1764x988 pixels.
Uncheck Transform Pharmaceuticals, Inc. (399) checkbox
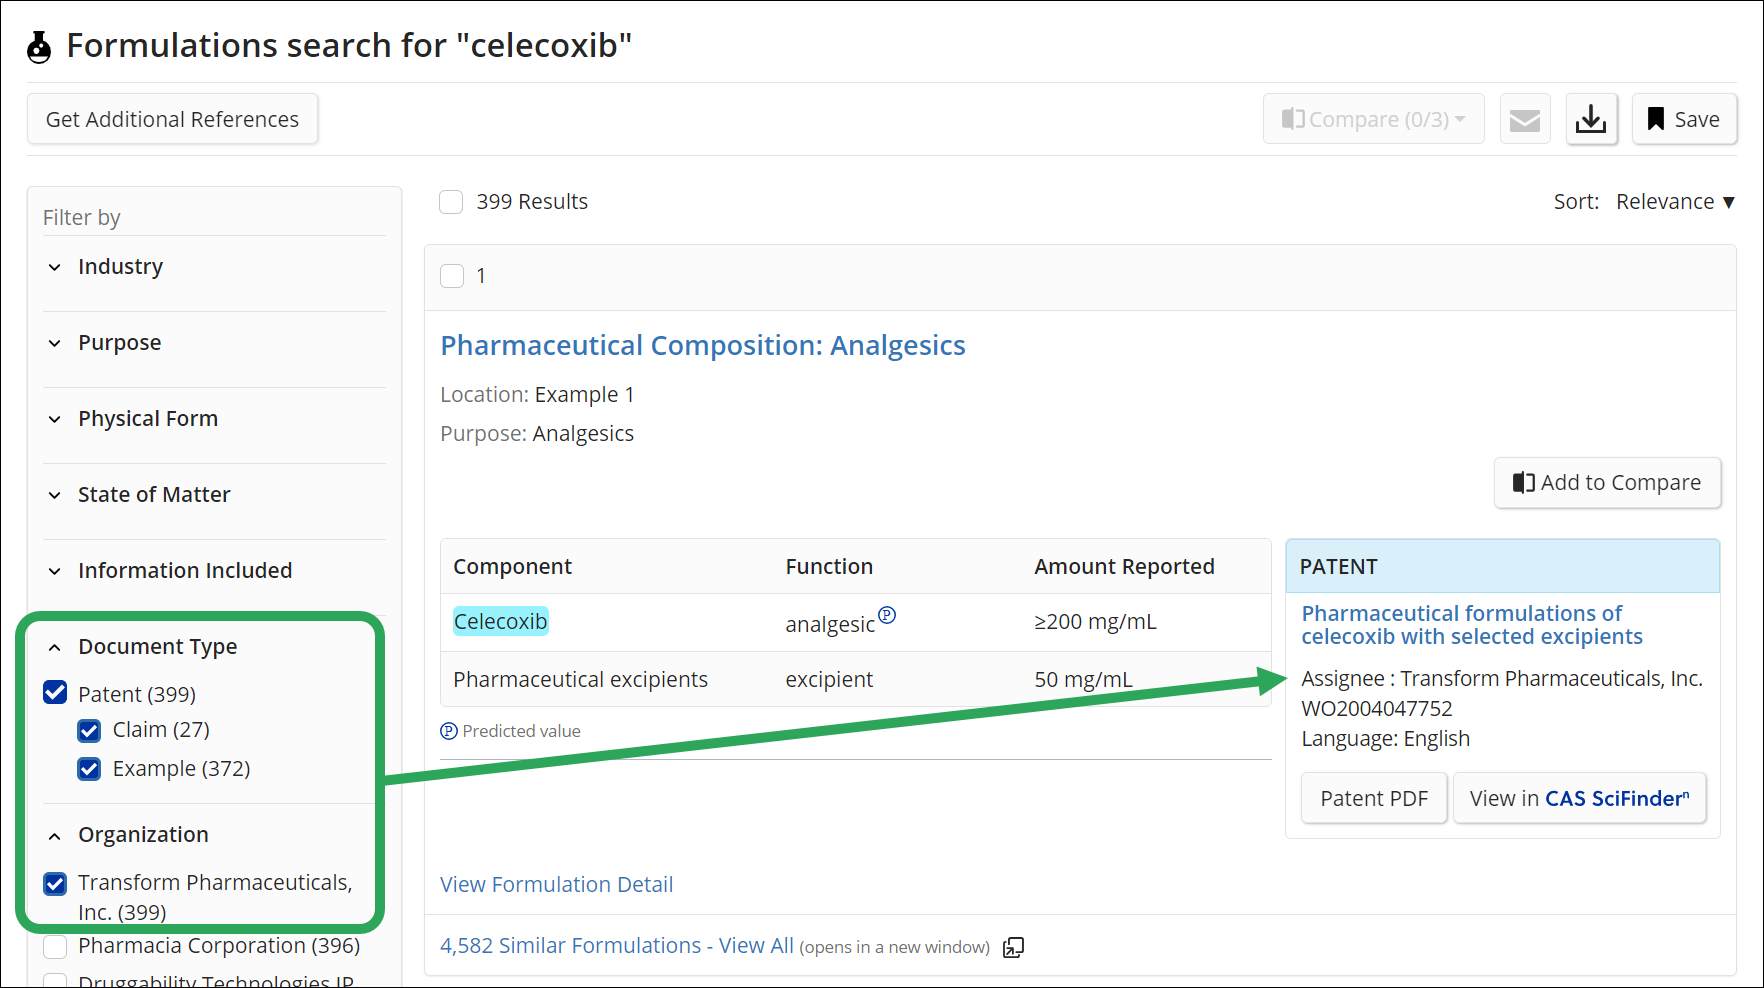[x=55, y=884]
